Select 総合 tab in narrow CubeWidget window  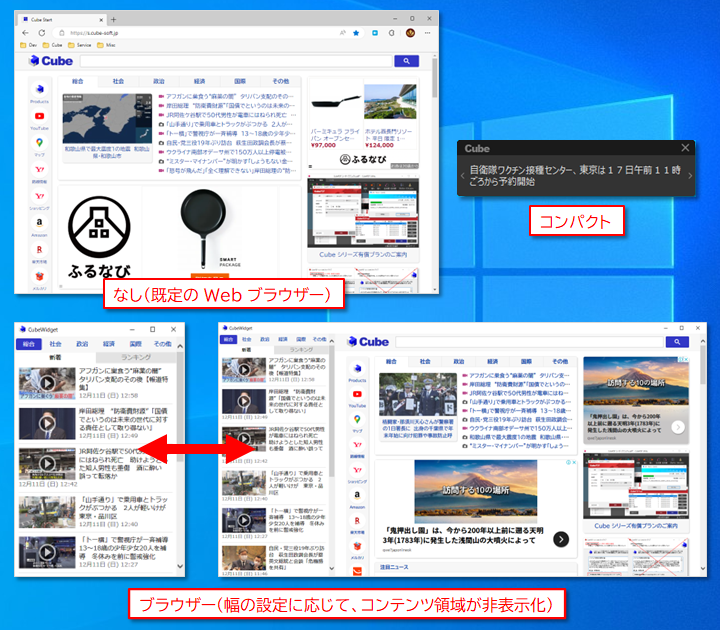(x=28, y=344)
